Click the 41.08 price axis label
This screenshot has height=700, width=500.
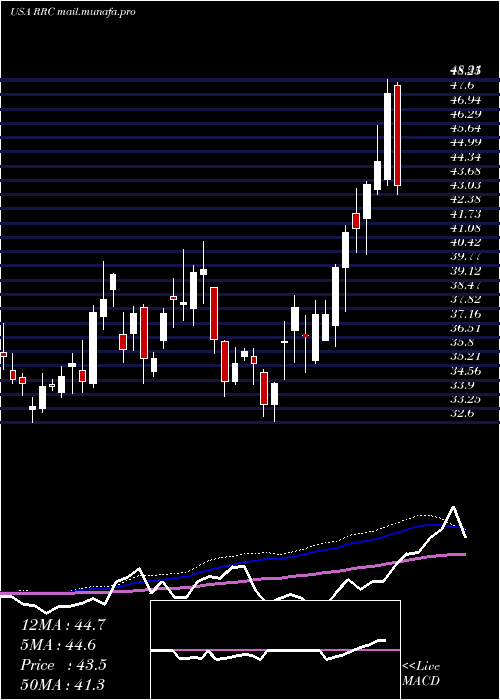point(465,228)
